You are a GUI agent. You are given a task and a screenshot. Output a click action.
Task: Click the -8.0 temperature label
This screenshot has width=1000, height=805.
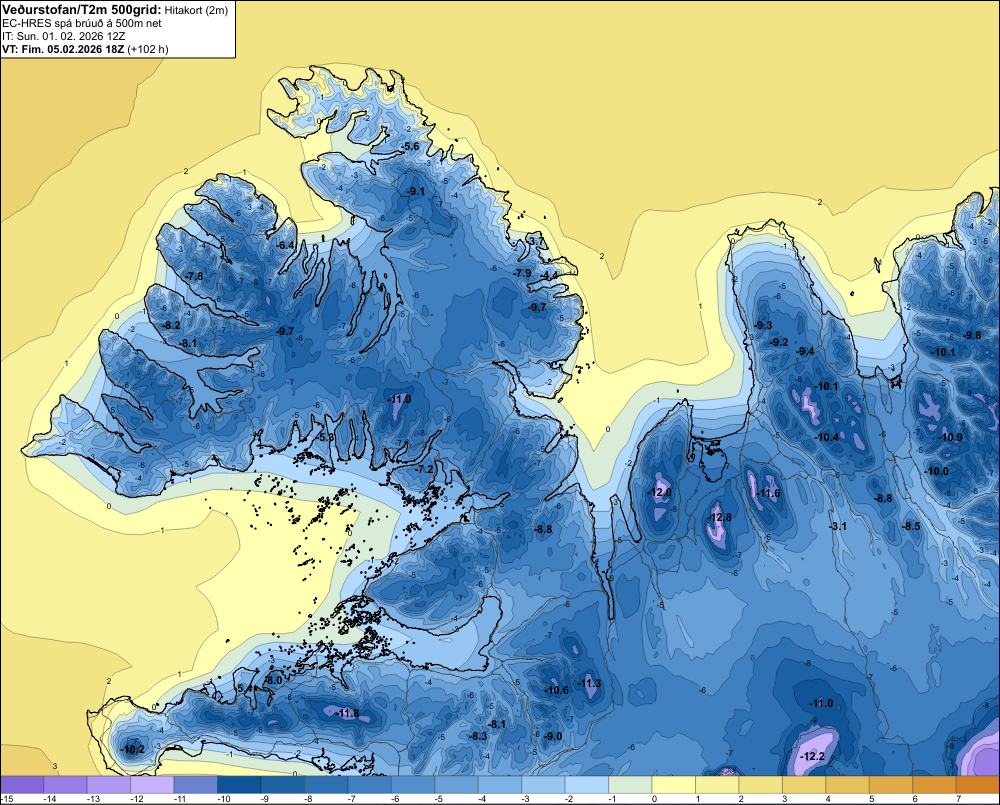click(x=273, y=681)
